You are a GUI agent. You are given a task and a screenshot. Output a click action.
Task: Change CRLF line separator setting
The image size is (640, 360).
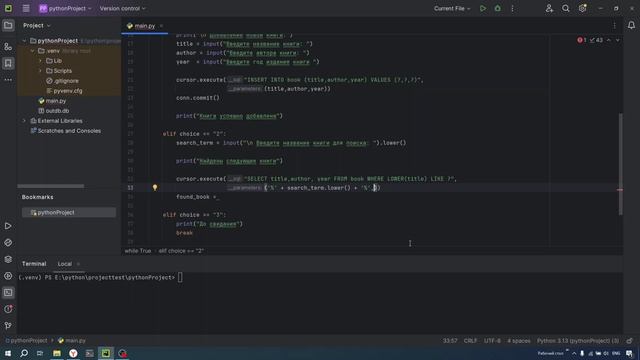click(470, 340)
